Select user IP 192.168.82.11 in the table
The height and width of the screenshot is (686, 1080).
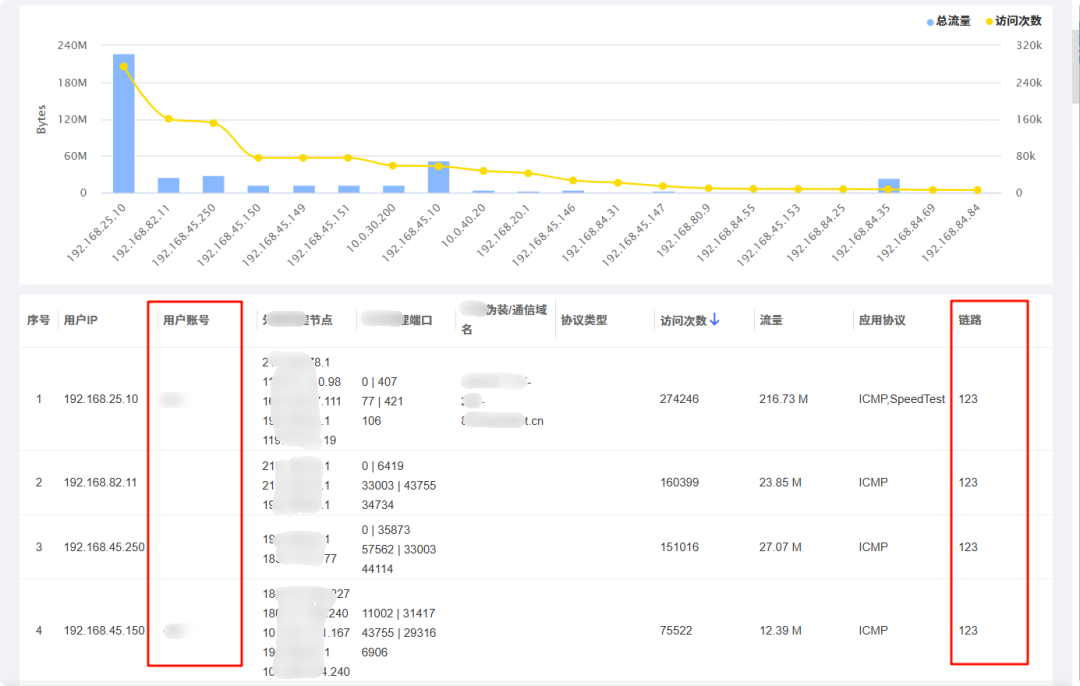(101, 482)
